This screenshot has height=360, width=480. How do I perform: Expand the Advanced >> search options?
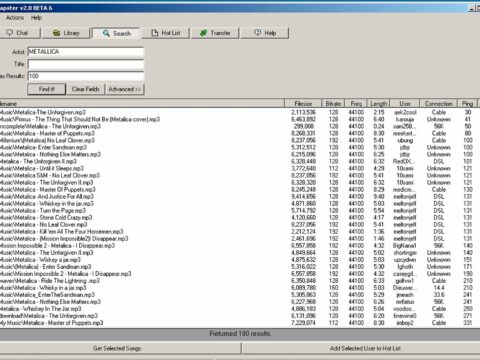pos(125,89)
